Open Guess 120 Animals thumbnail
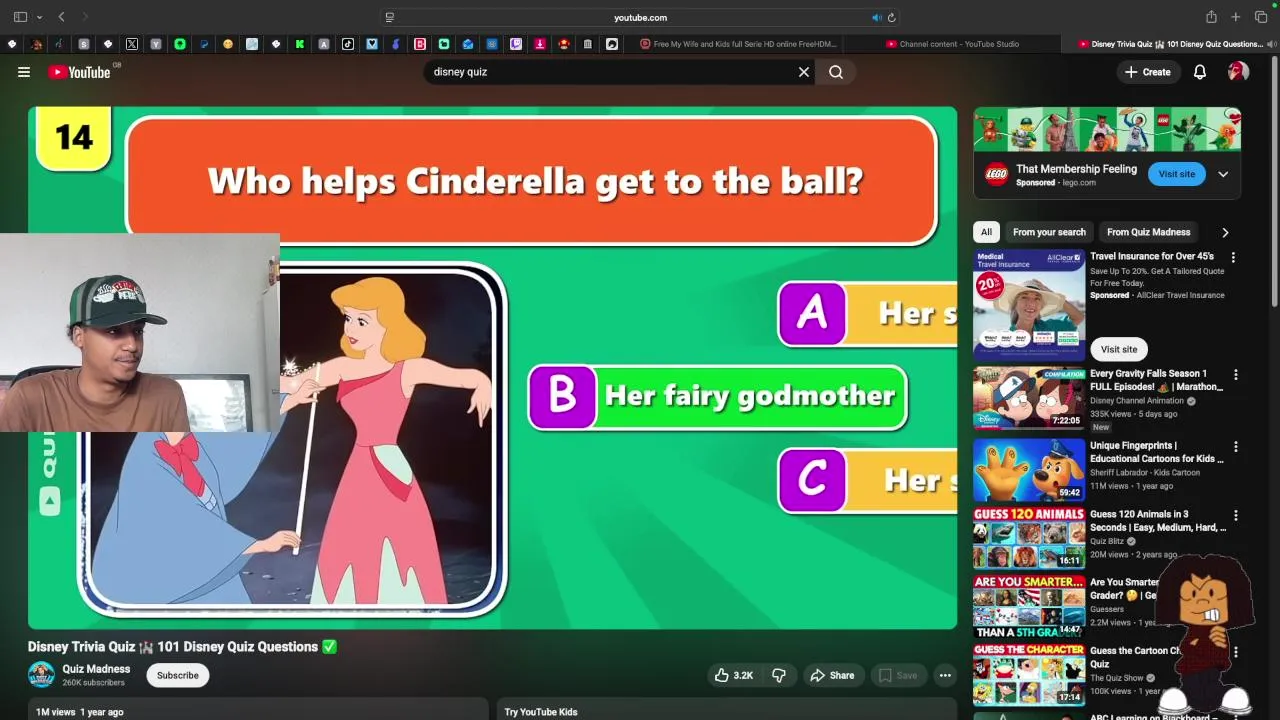 pos(1029,538)
